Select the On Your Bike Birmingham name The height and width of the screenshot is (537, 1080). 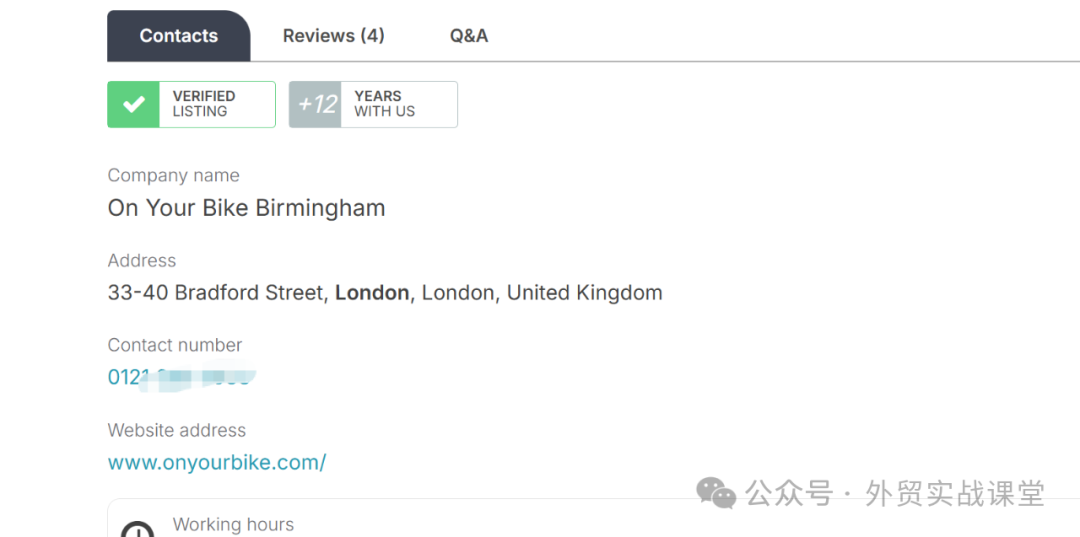click(246, 208)
